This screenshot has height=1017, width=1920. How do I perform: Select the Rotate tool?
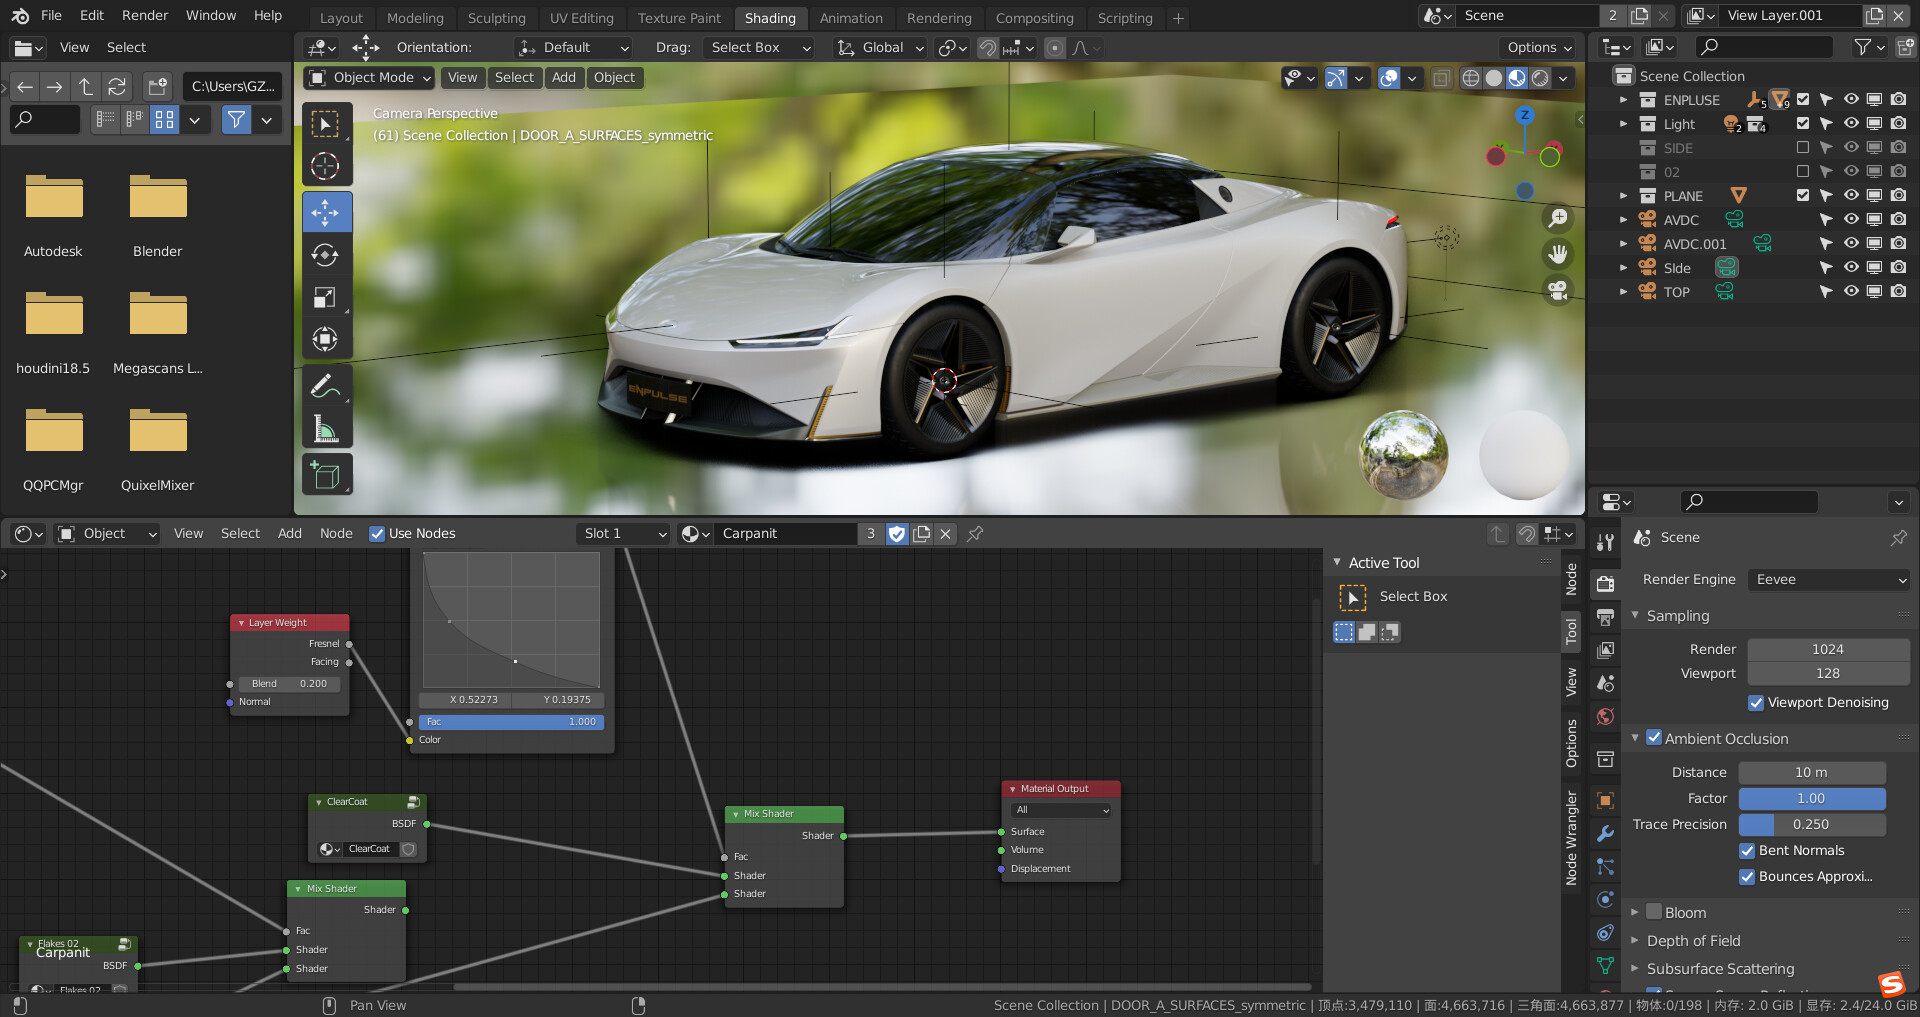coord(327,255)
